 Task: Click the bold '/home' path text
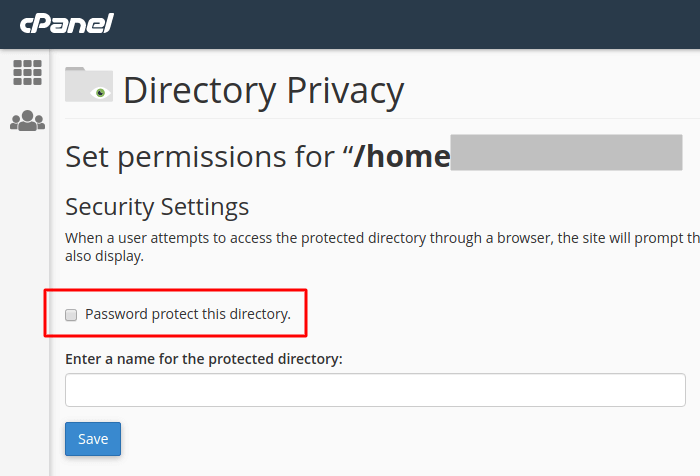[x=401, y=157]
